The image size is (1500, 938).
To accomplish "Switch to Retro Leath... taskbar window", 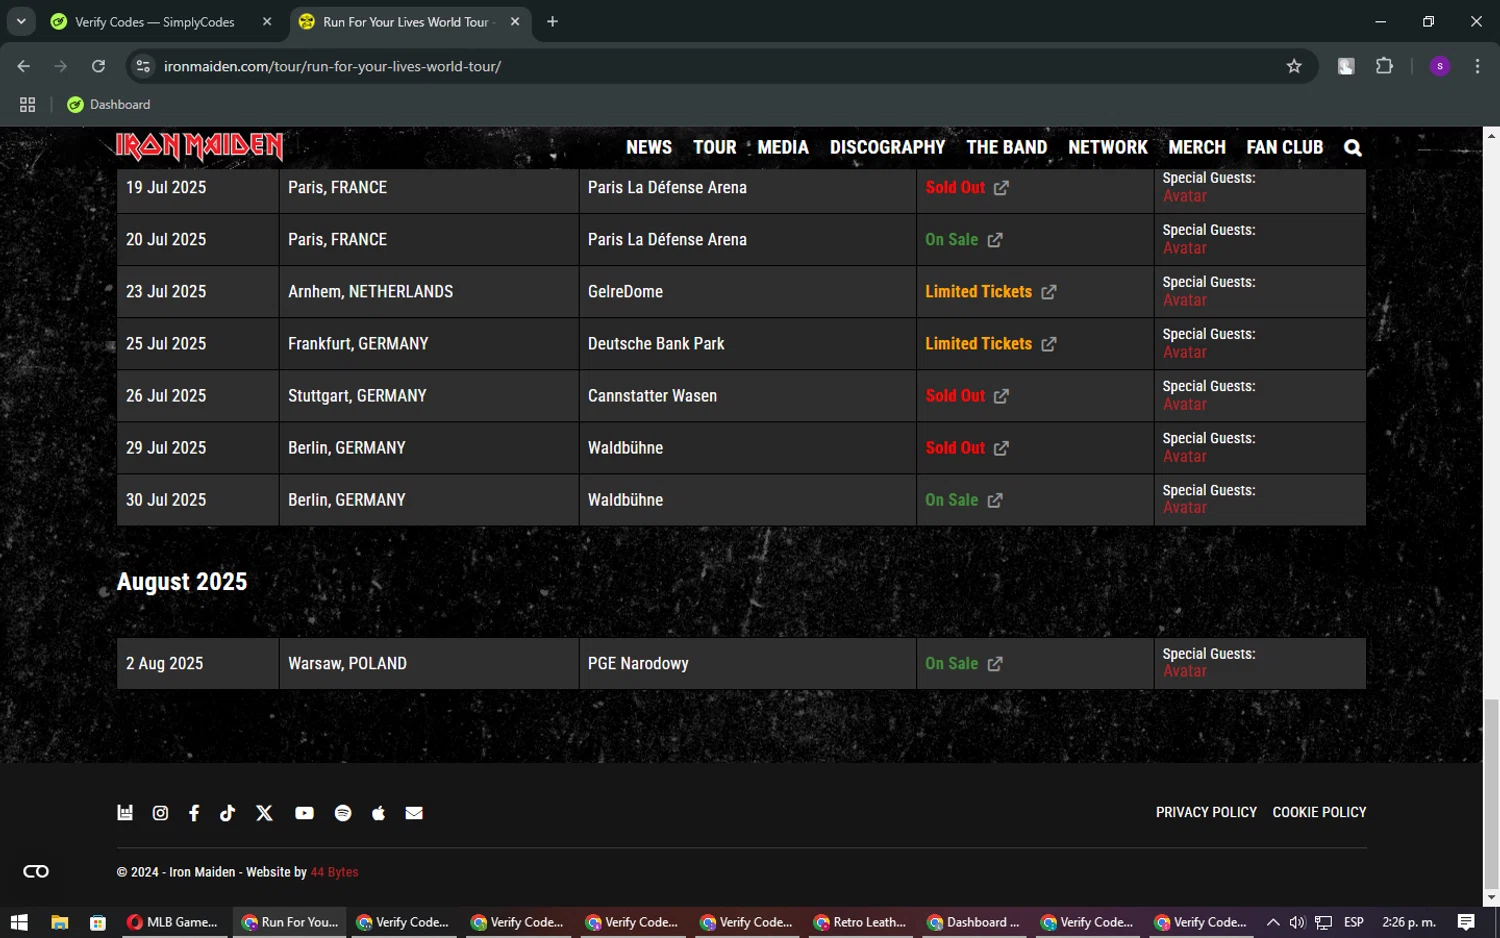I will click(861, 922).
